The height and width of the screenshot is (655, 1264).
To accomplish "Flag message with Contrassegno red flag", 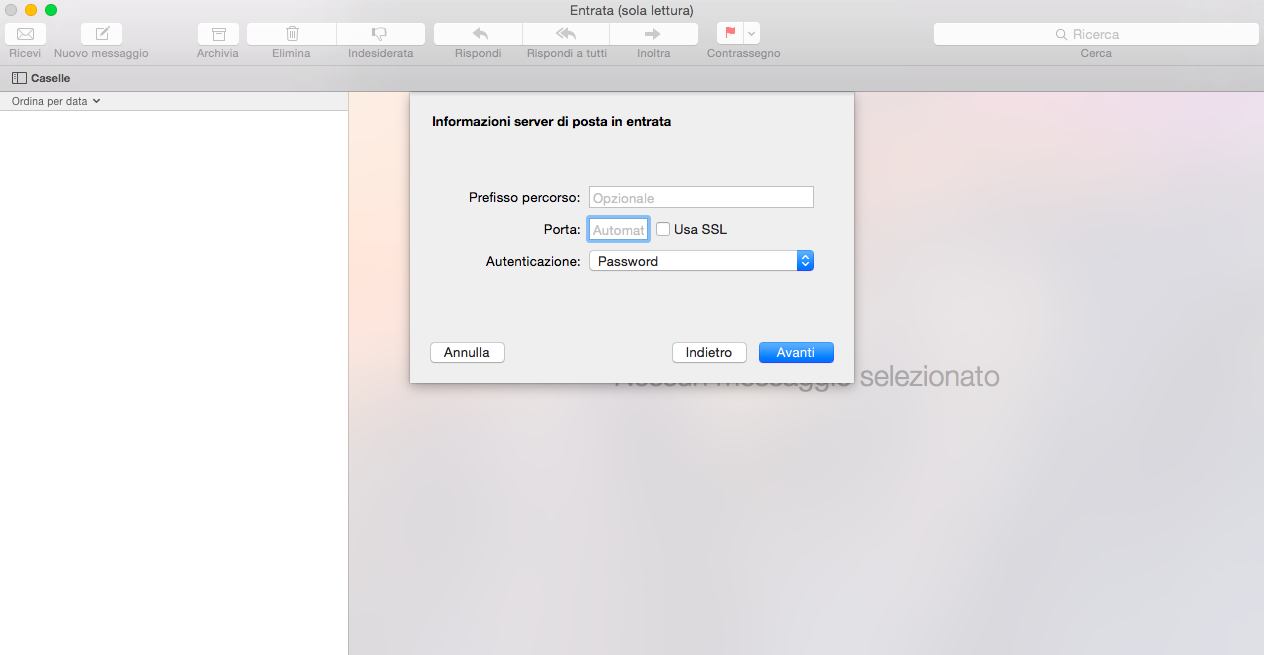I will pyautogui.click(x=730, y=34).
